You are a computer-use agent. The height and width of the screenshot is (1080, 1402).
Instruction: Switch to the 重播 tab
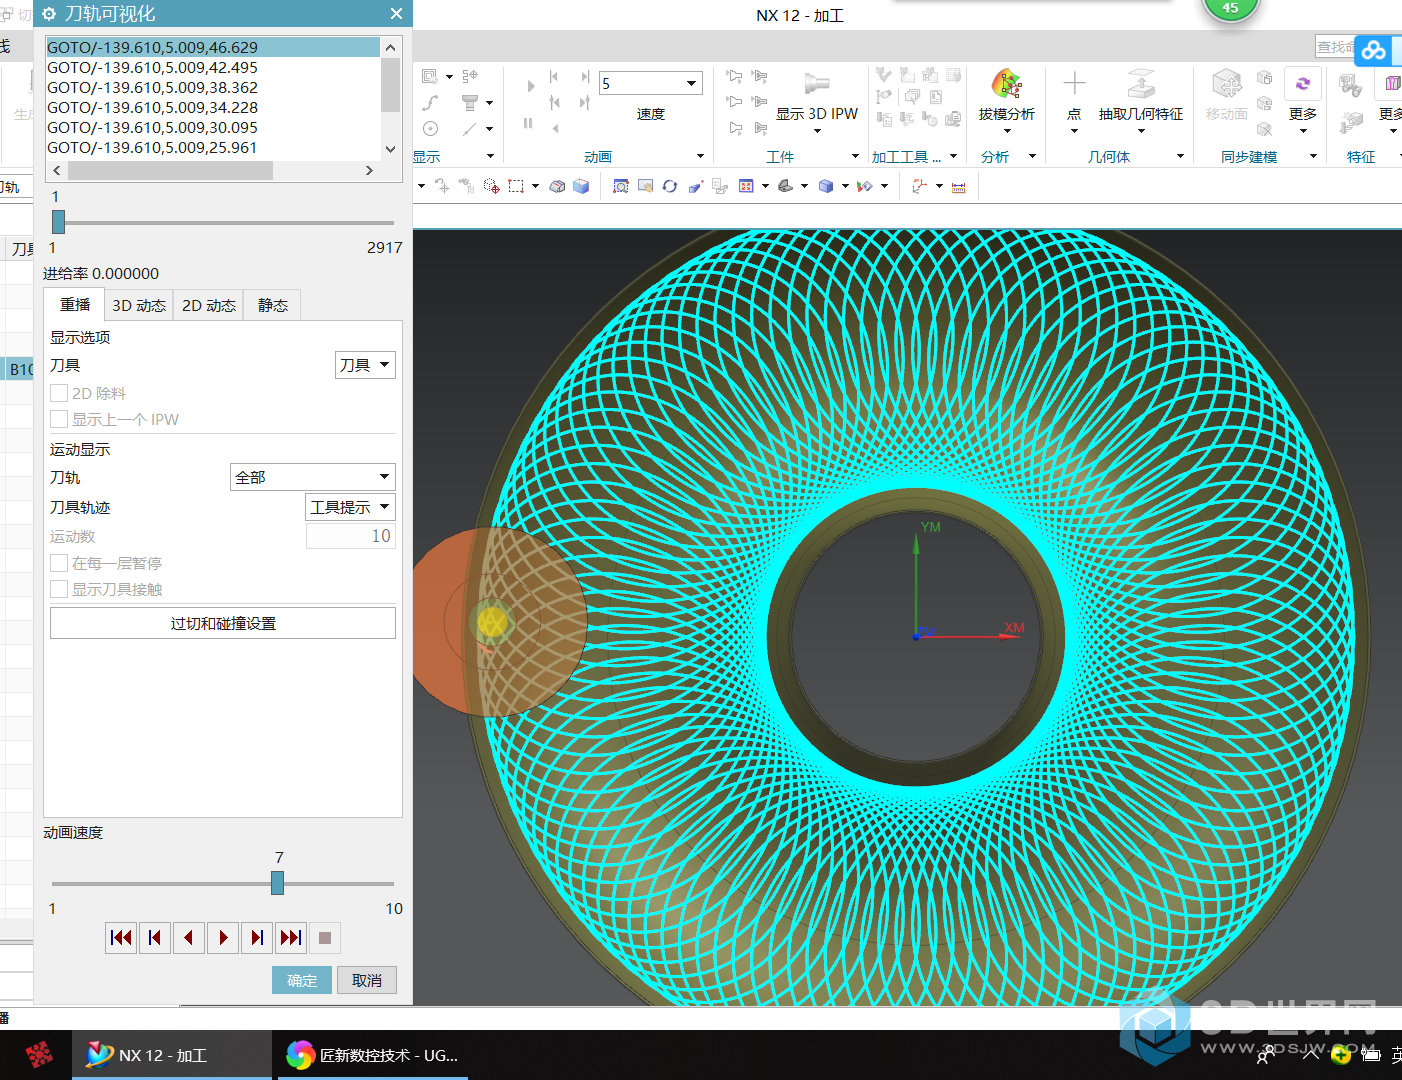pyautogui.click(x=75, y=305)
